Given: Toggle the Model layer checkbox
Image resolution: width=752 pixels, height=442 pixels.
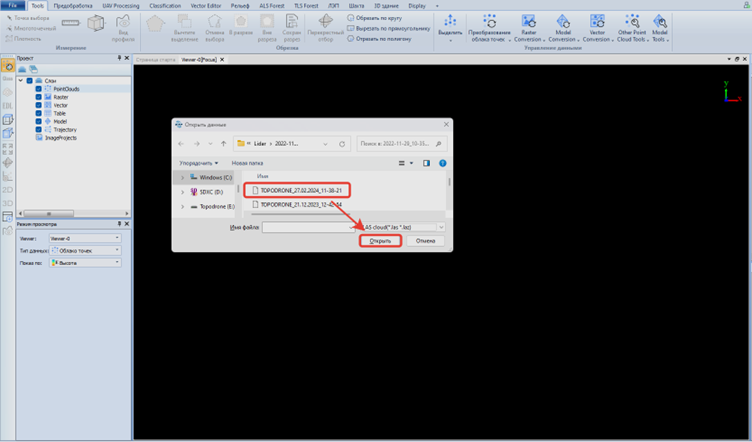Looking at the screenshot, I should (38, 122).
